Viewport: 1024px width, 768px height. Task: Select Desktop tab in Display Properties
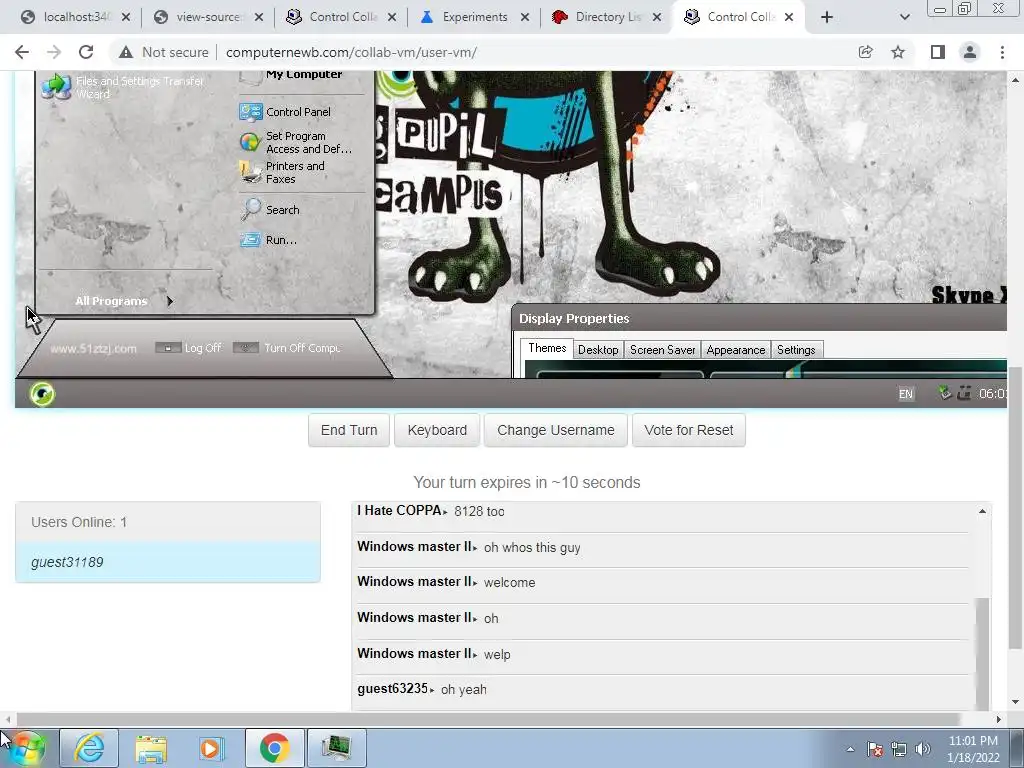598,350
